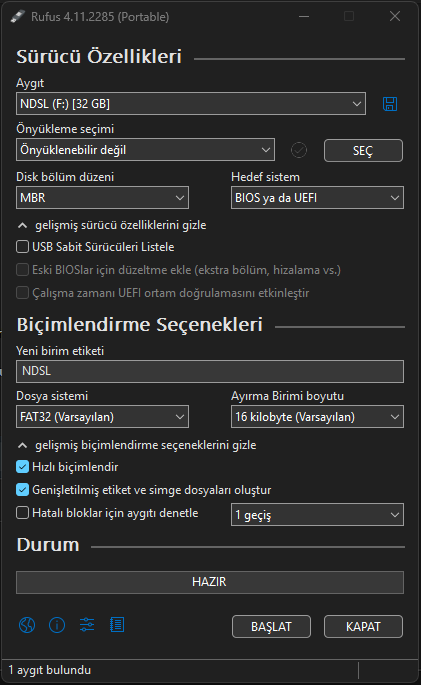
Task: Click the KAPAT button
Action: [363, 627]
